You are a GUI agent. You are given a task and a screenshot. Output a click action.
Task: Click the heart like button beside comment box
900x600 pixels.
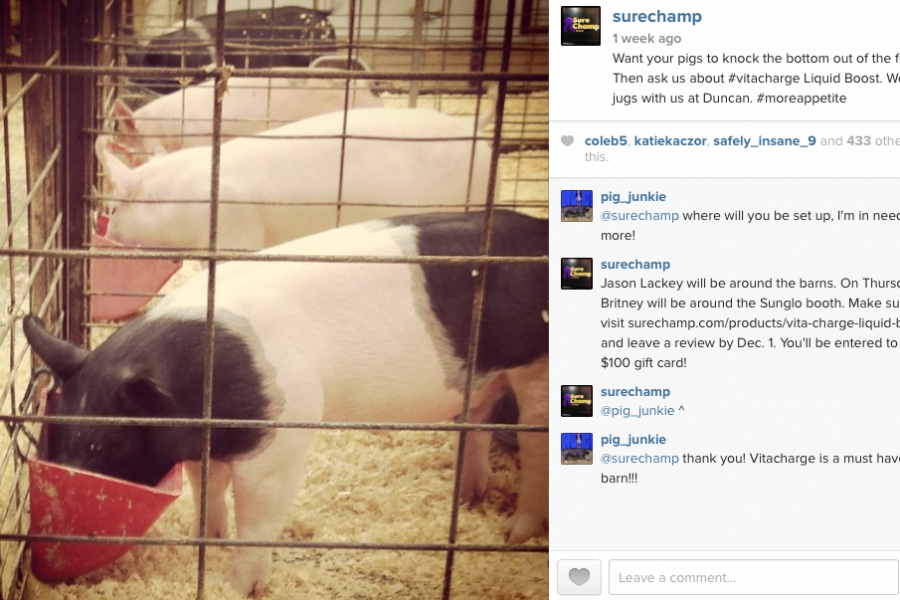[x=579, y=576]
